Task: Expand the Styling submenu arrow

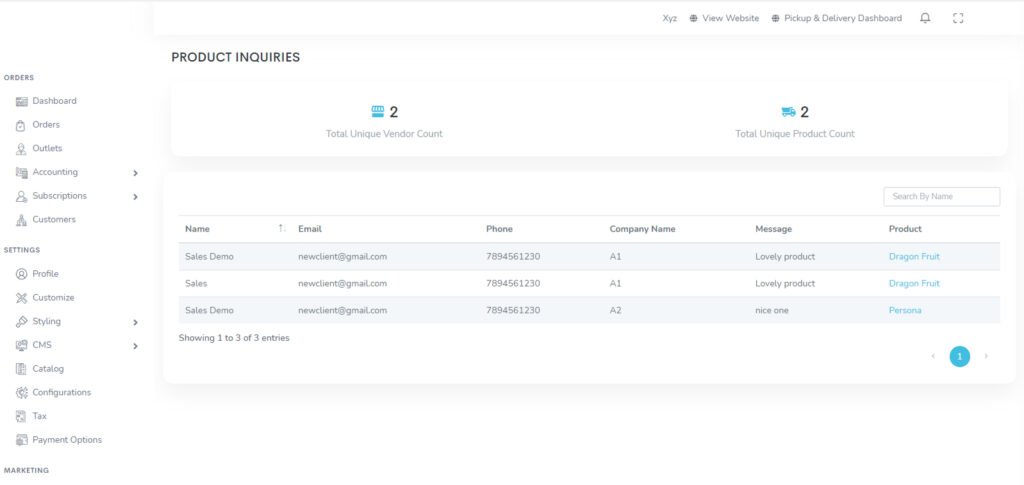Action: pos(135,322)
